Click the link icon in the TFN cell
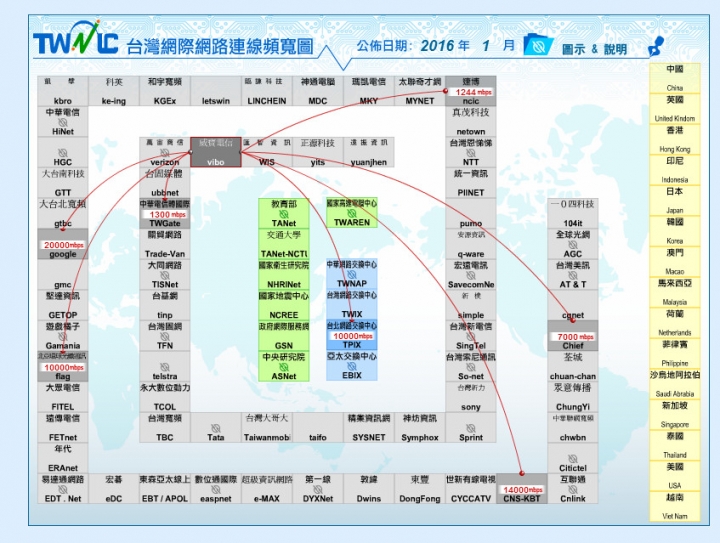 point(165,336)
